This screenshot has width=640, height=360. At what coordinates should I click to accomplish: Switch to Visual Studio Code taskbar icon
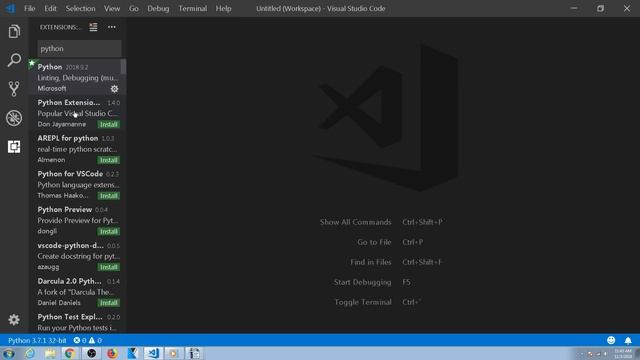coord(153,353)
